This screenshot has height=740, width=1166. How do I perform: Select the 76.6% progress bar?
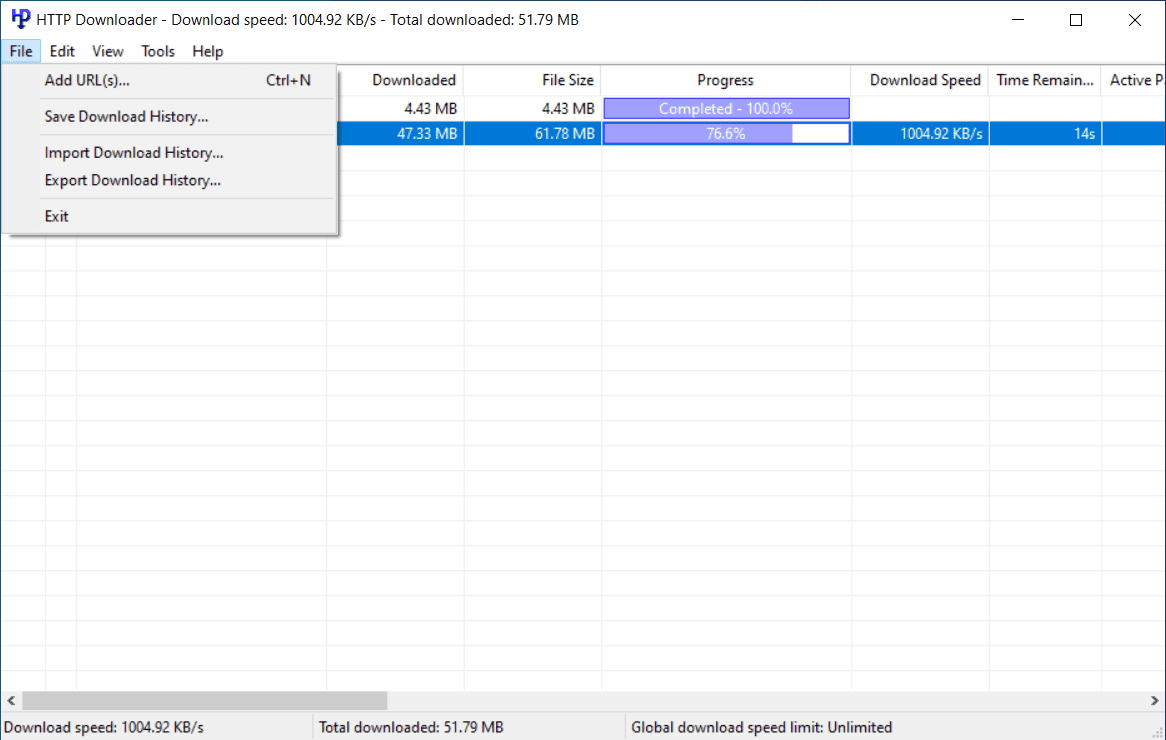[x=727, y=134]
